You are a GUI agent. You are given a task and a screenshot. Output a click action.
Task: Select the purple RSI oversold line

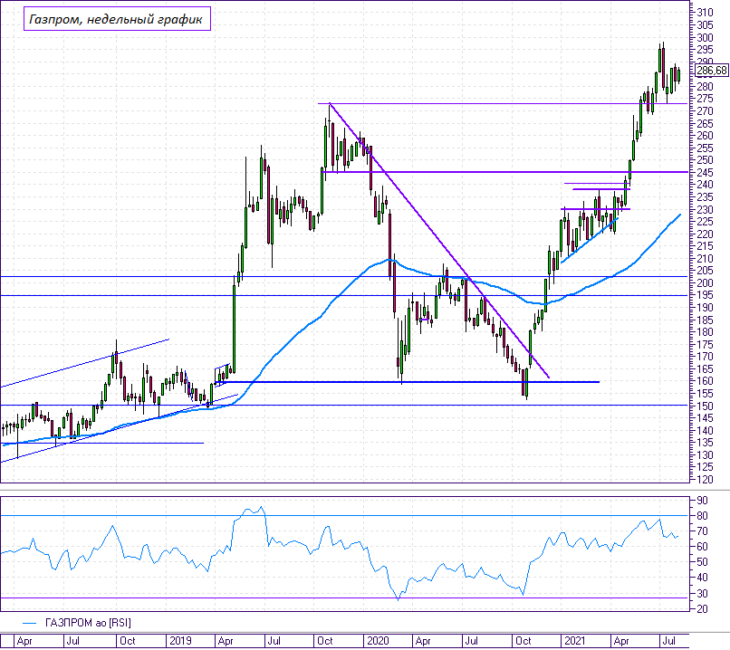click(344, 598)
